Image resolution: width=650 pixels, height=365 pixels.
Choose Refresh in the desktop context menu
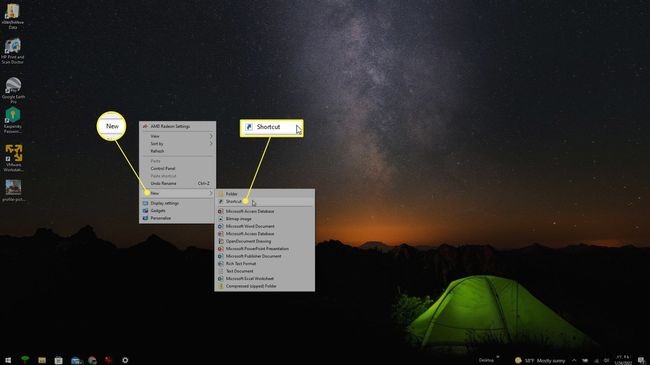[177, 151]
